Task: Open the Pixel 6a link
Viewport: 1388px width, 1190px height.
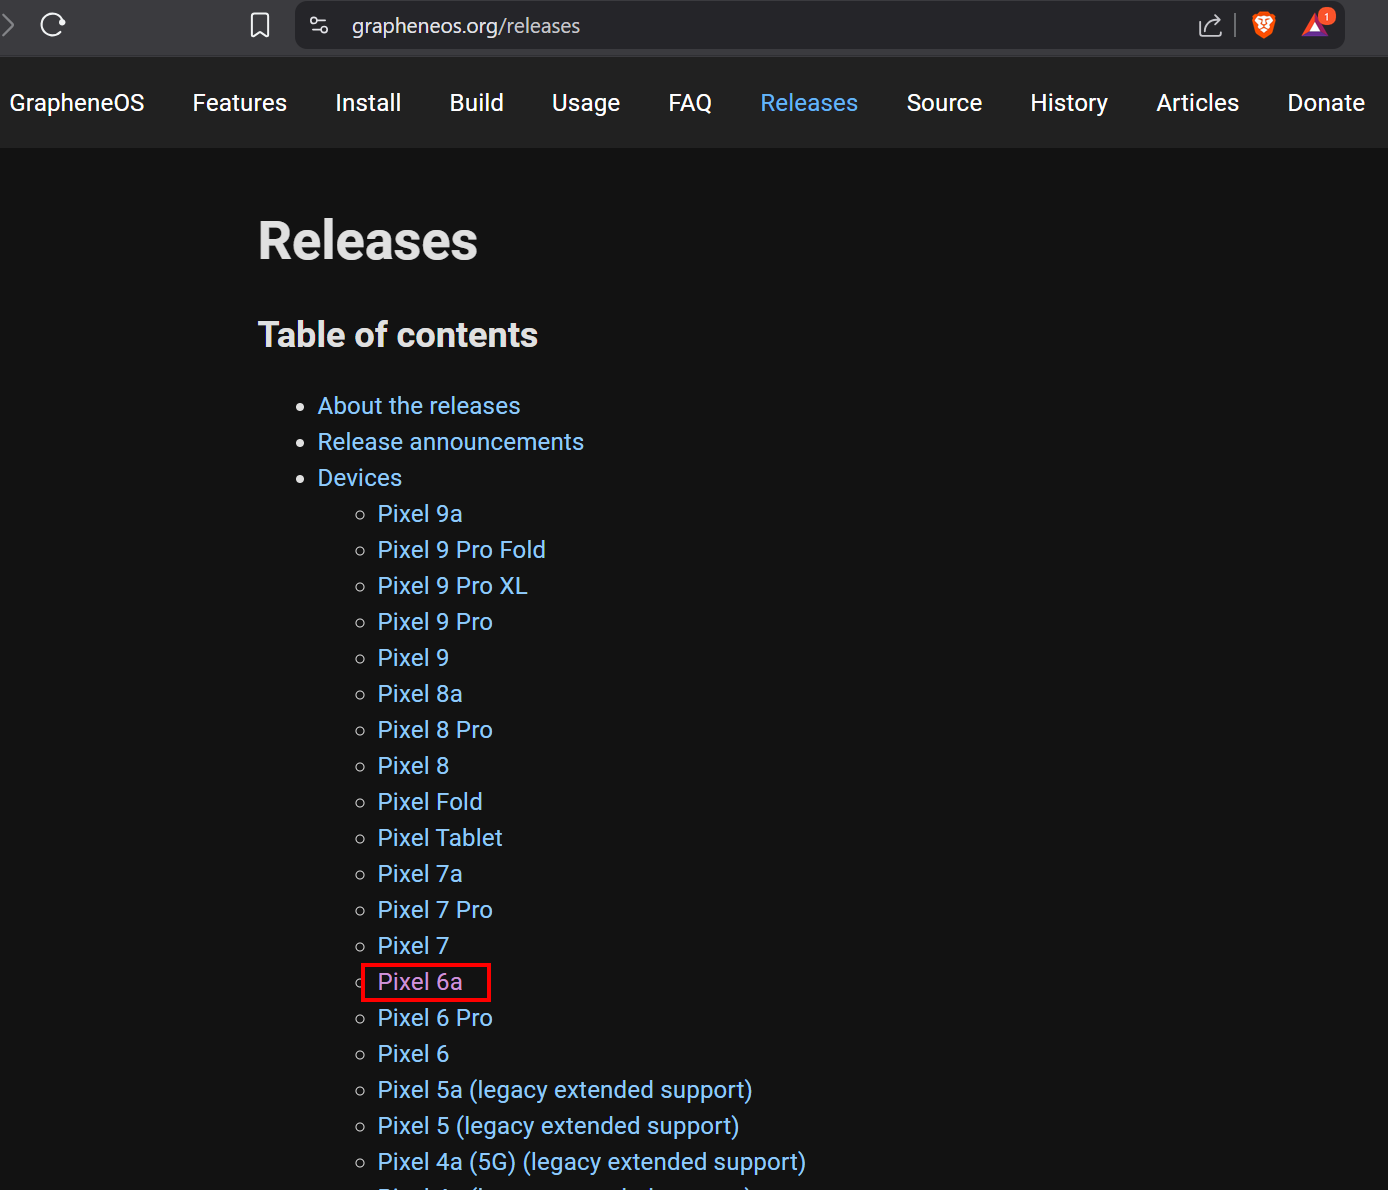Action: pos(420,982)
